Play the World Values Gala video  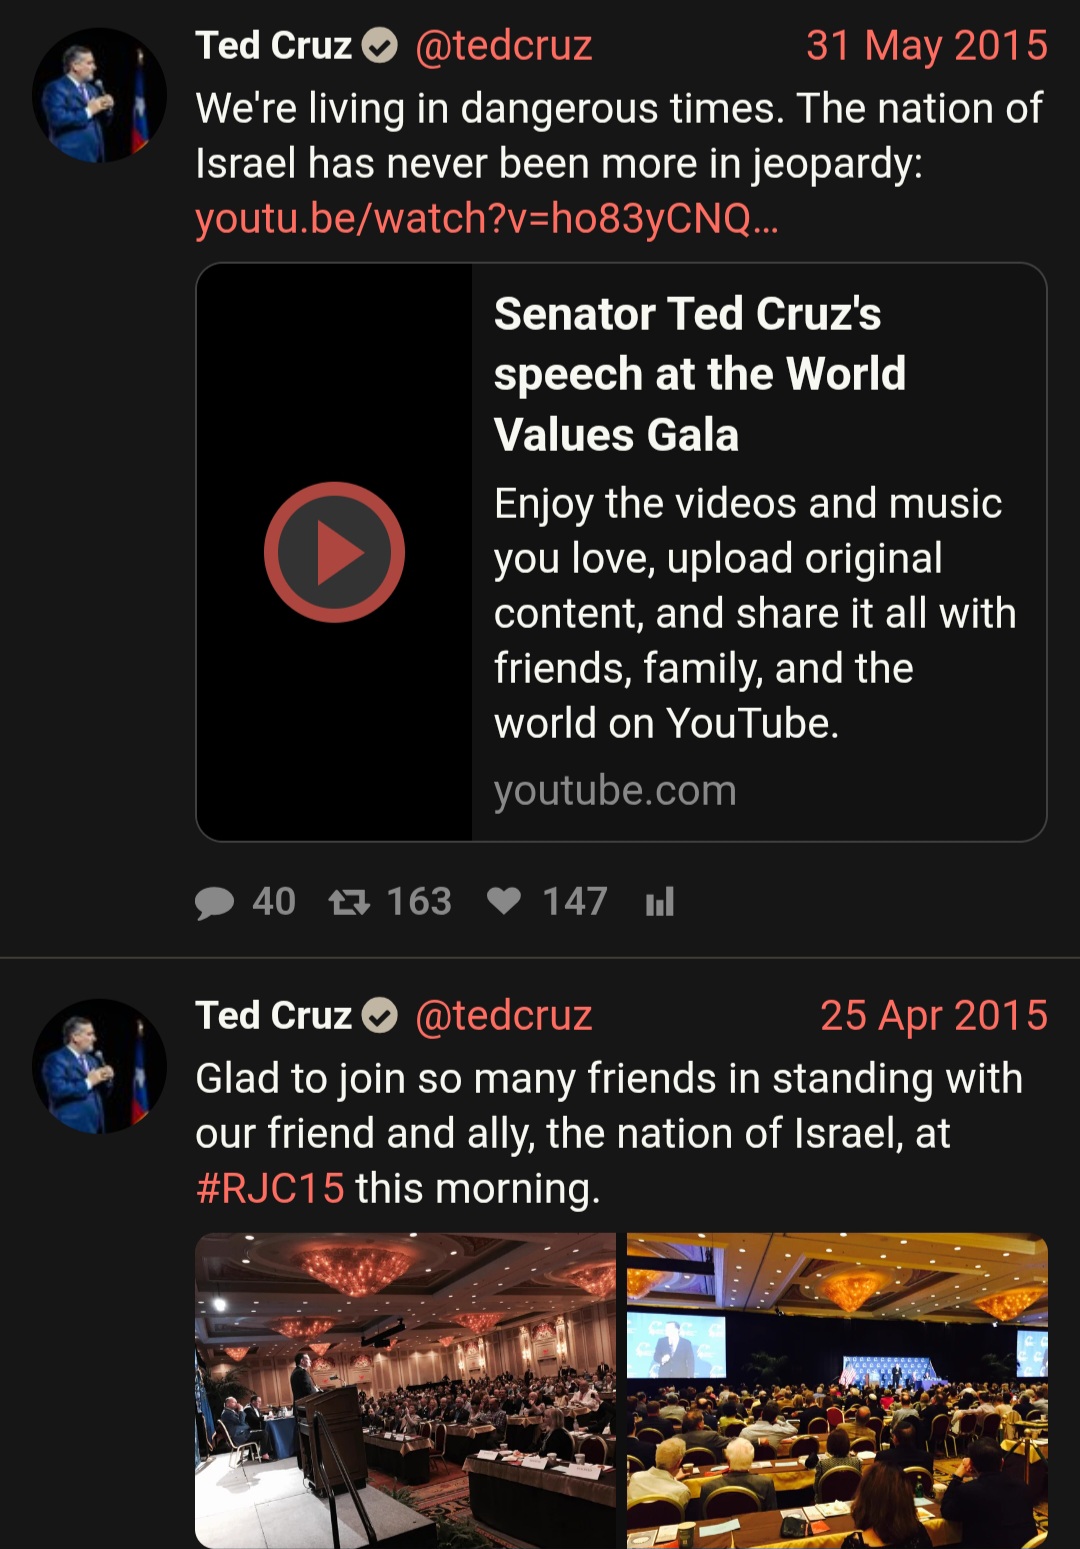coord(334,552)
